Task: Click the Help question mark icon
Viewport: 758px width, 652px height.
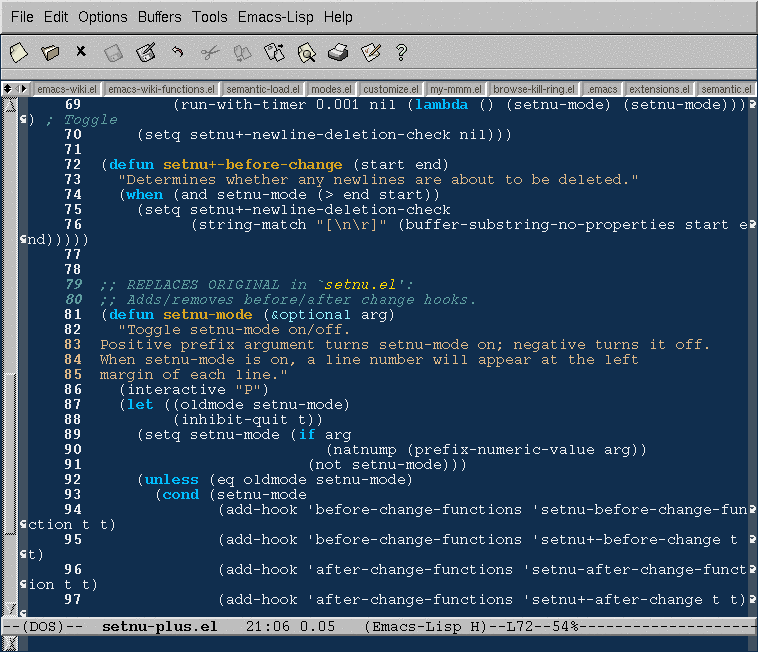Action: coord(402,51)
